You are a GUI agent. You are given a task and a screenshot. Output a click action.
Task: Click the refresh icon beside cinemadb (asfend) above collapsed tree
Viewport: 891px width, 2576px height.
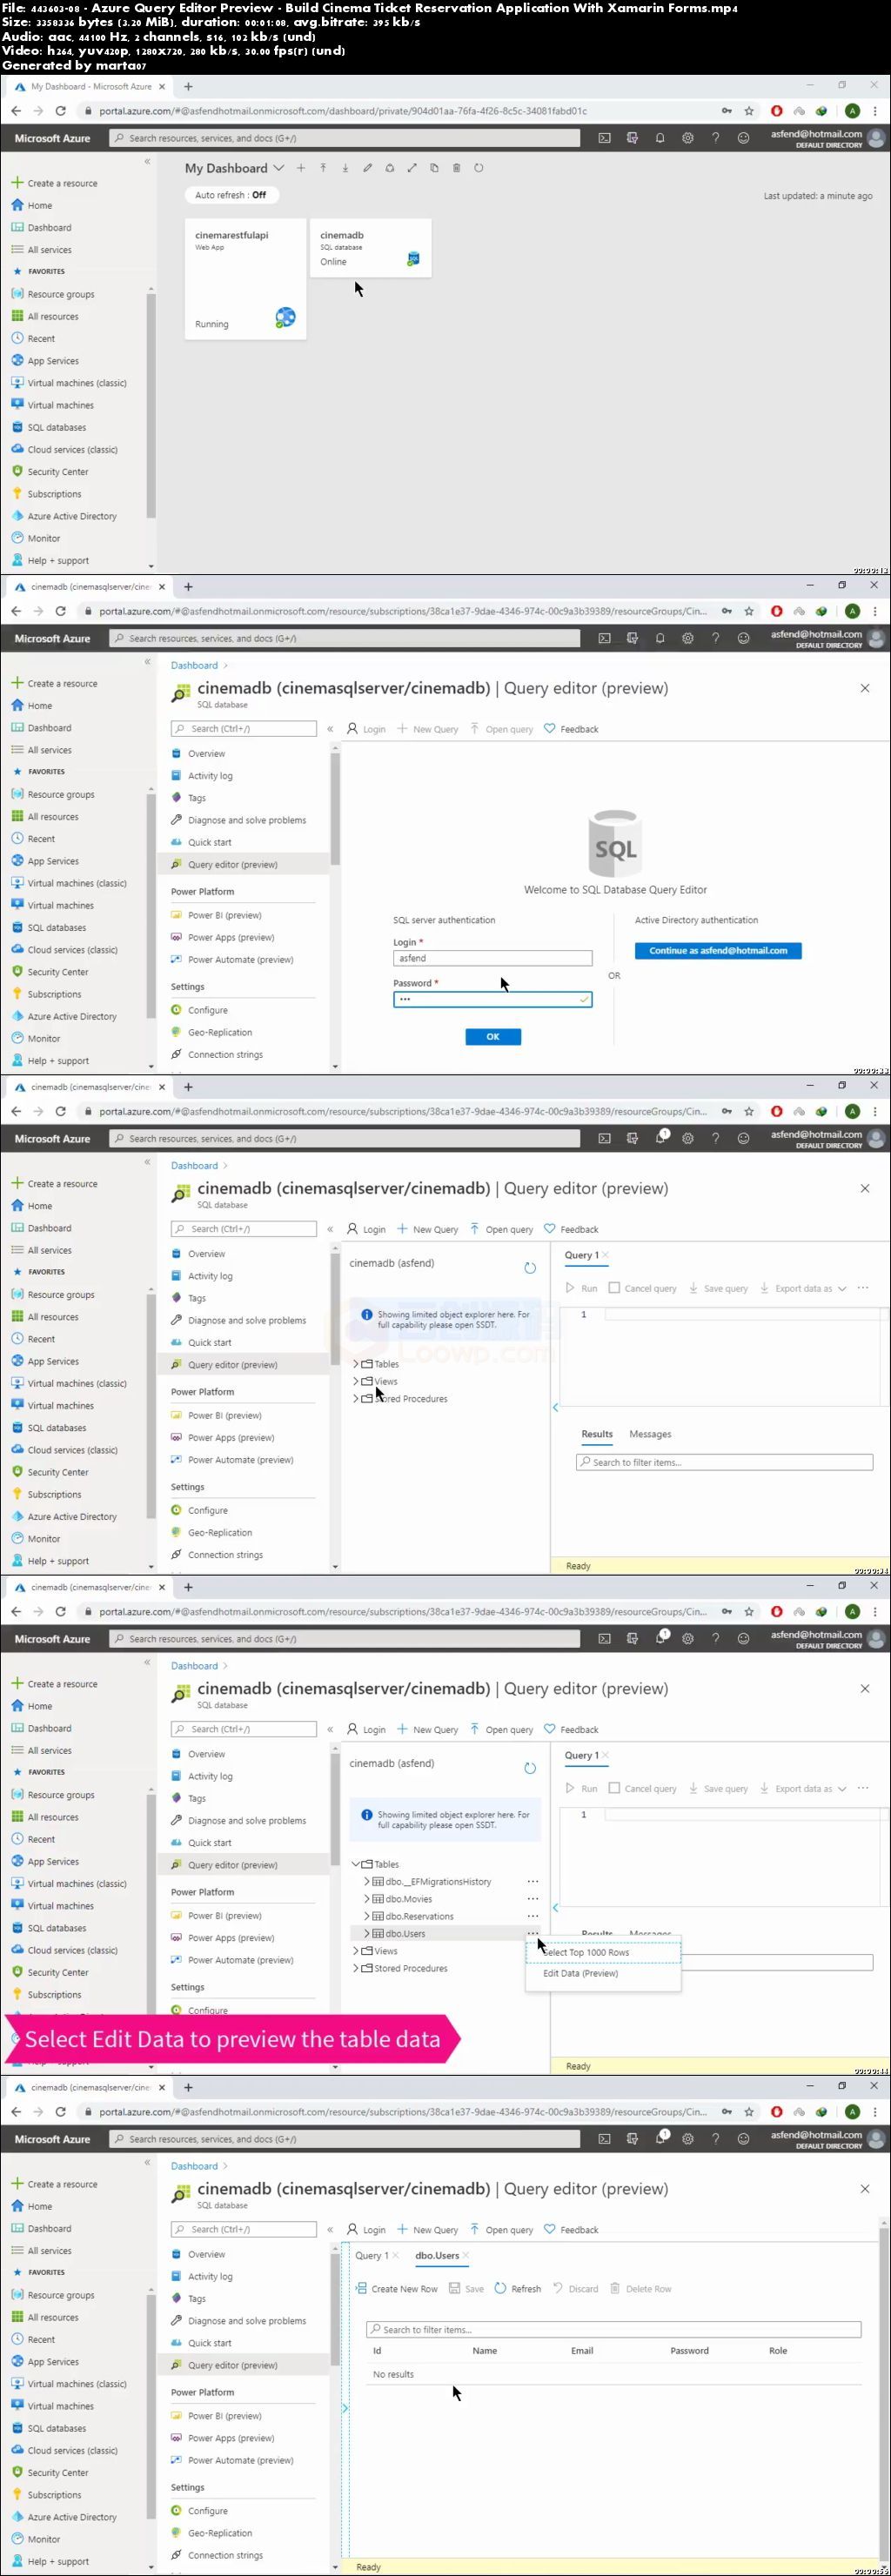point(530,1268)
